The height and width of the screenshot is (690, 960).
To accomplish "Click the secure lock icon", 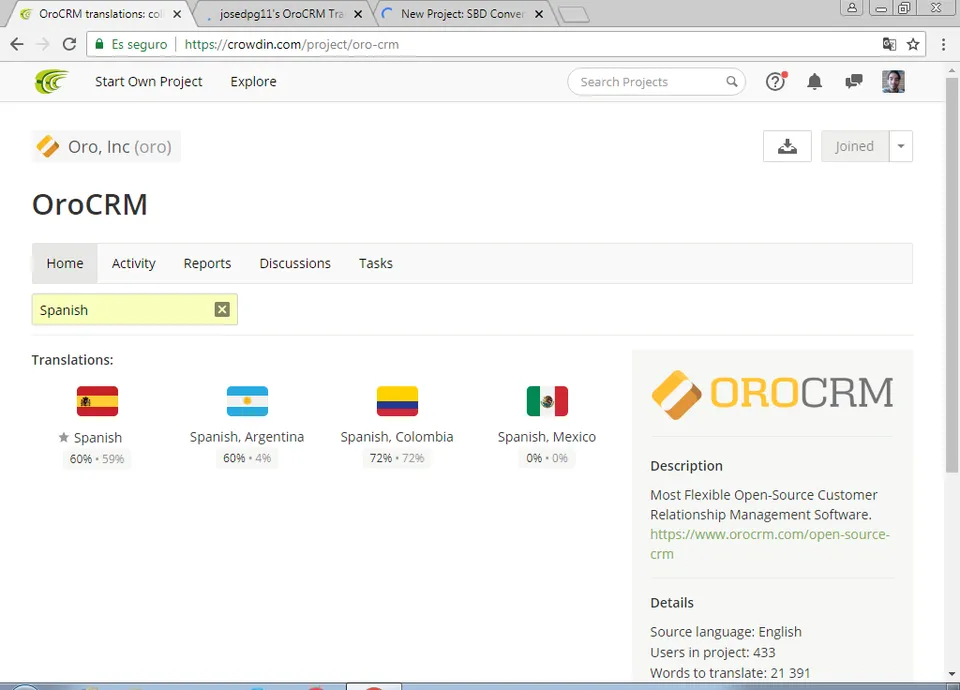I will coord(99,44).
